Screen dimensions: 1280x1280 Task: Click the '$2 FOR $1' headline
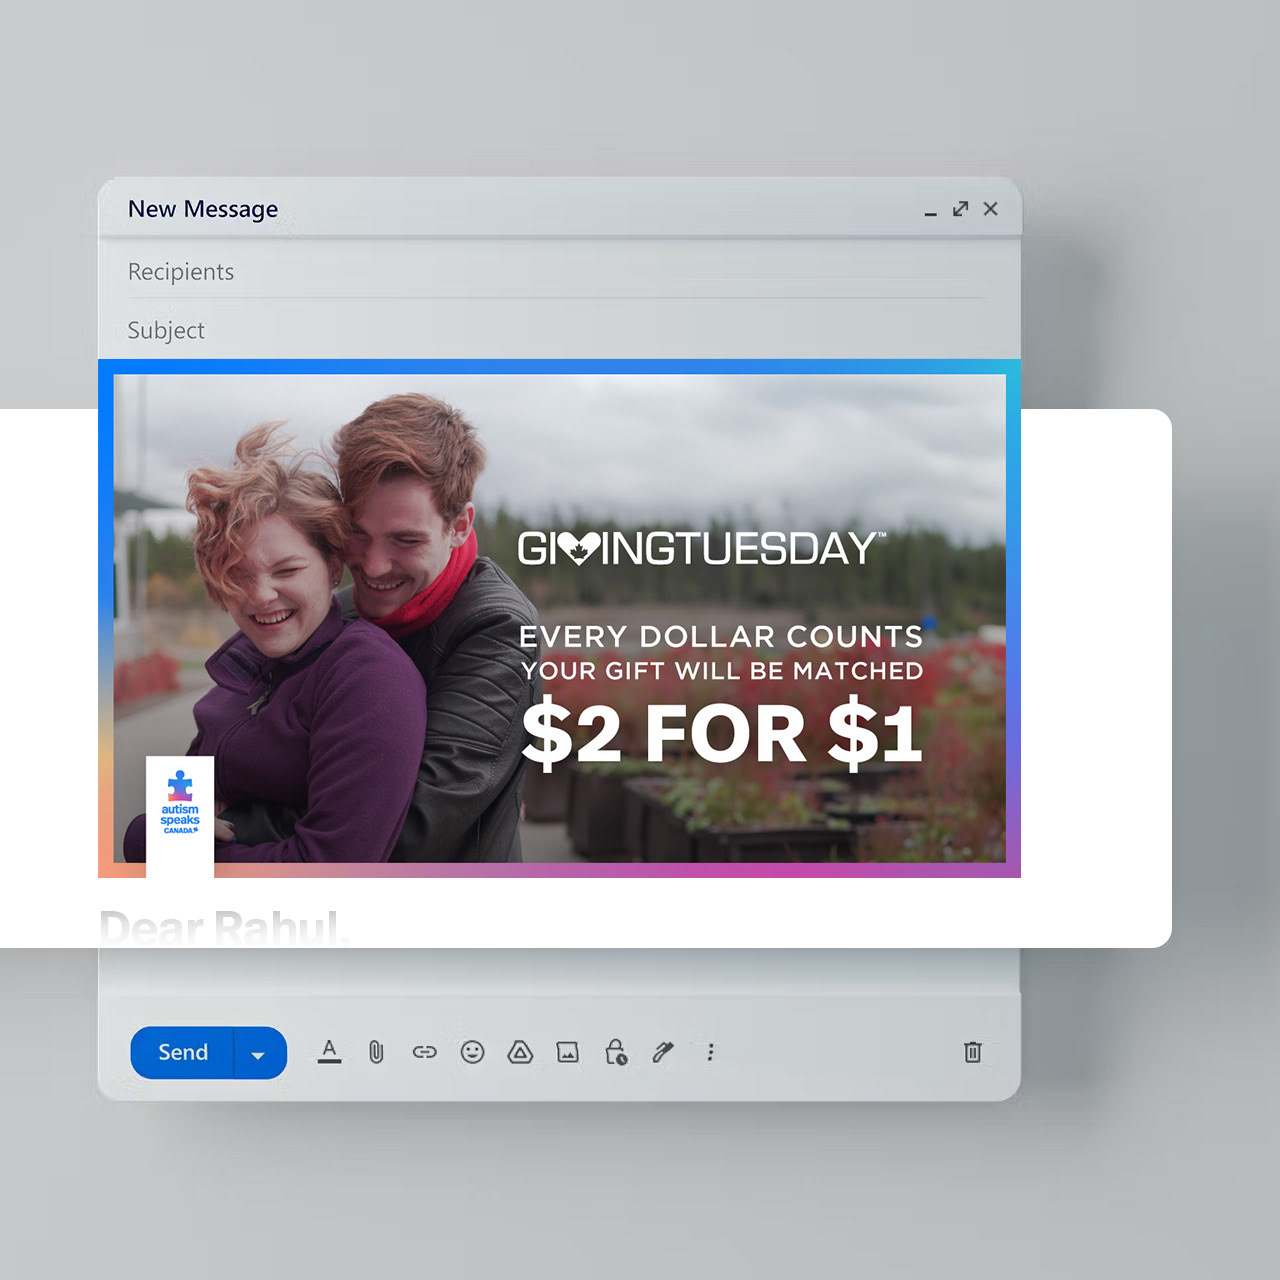pyautogui.click(x=722, y=734)
